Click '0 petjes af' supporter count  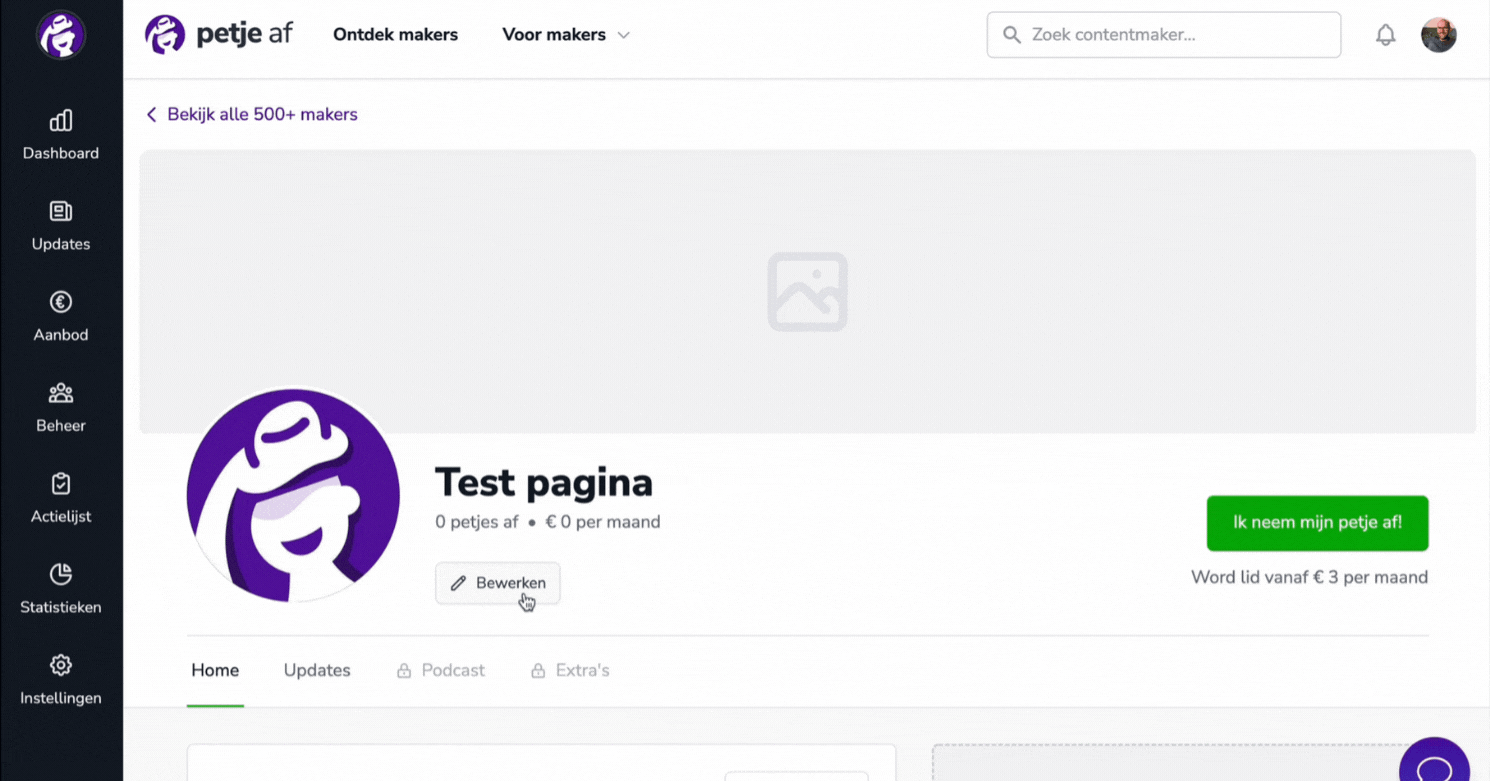pyautogui.click(x=477, y=522)
